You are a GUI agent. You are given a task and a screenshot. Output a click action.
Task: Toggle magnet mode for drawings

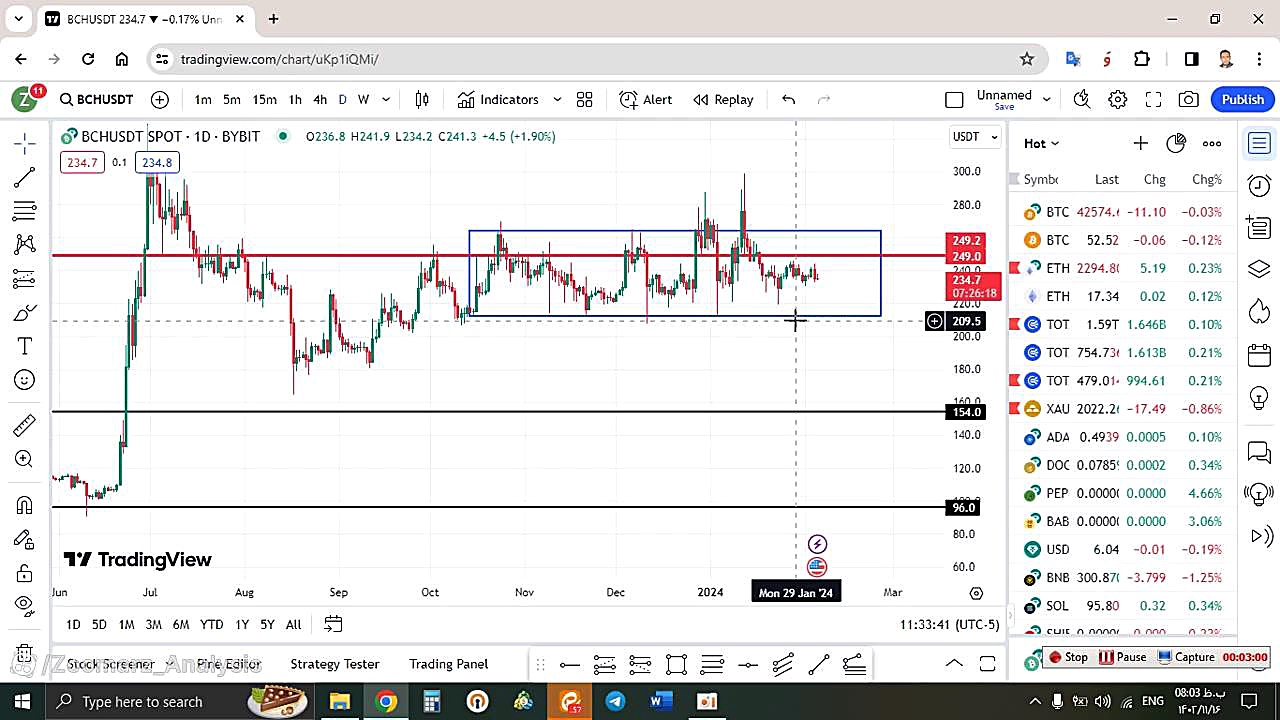25,505
